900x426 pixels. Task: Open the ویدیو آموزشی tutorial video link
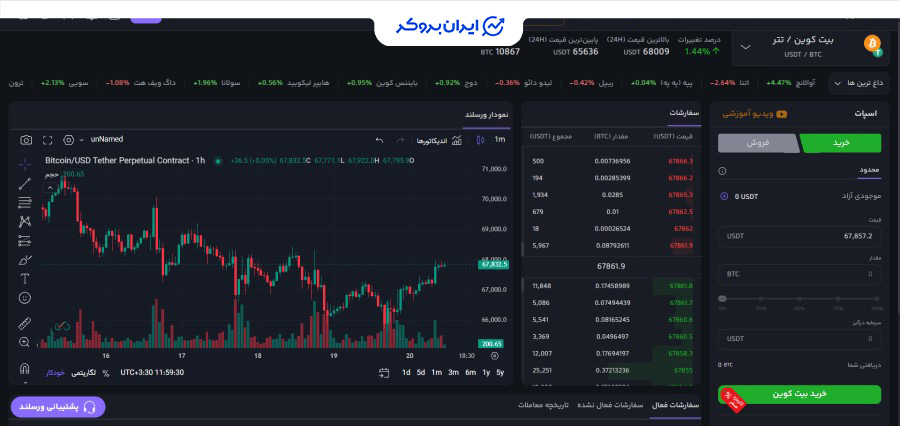pos(754,114)
